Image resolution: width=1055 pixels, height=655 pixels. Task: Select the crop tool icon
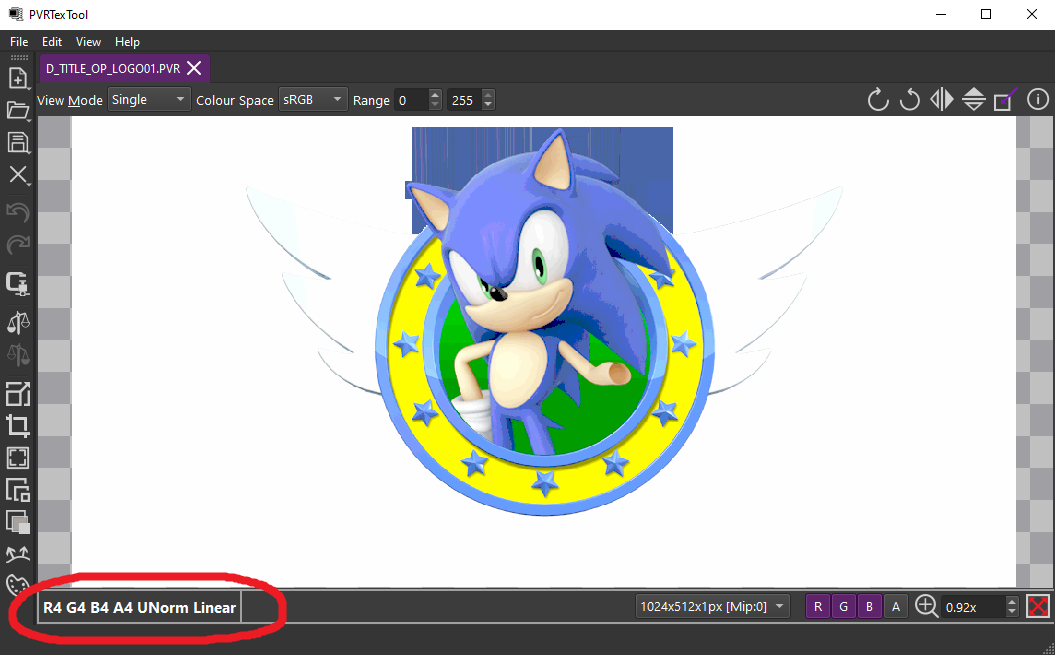tap(17, 426)
